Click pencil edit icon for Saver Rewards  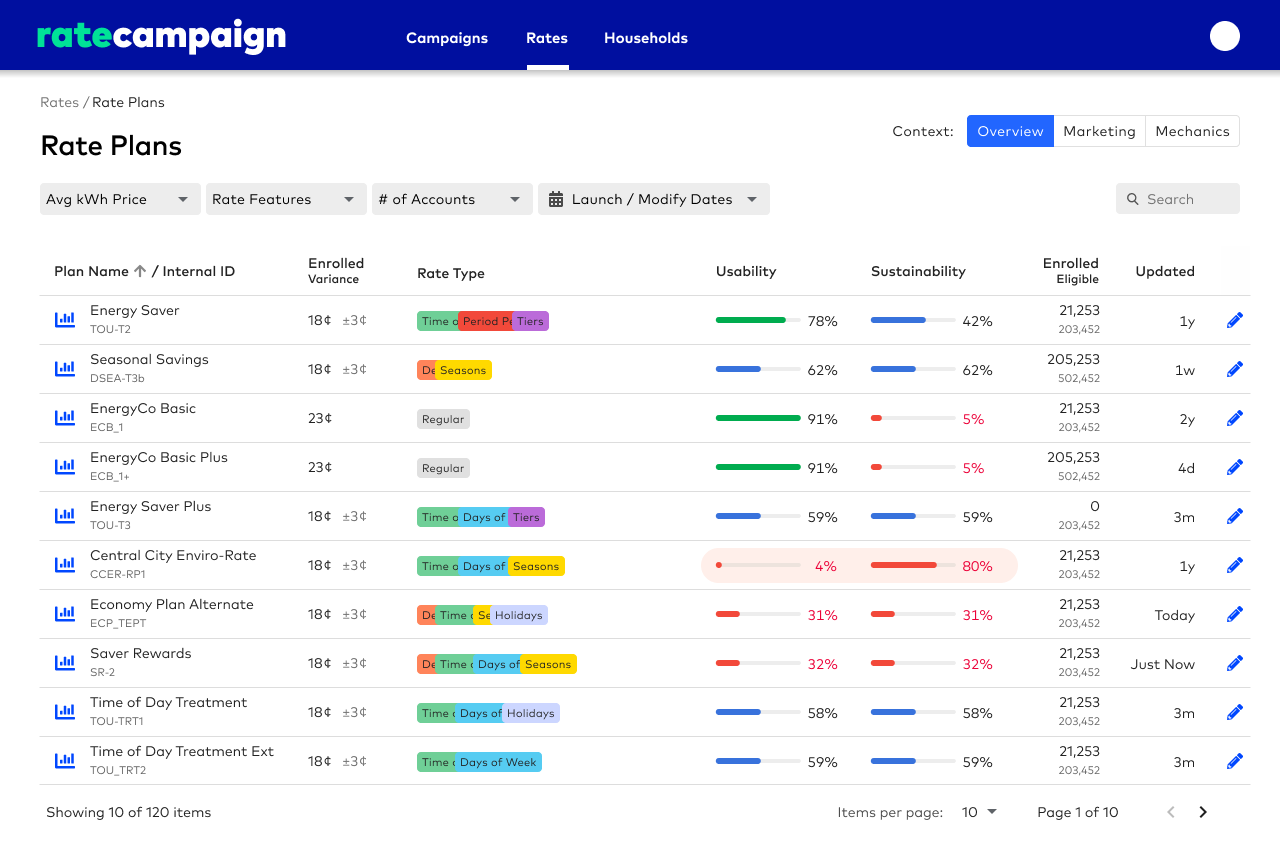point(1235,663)
